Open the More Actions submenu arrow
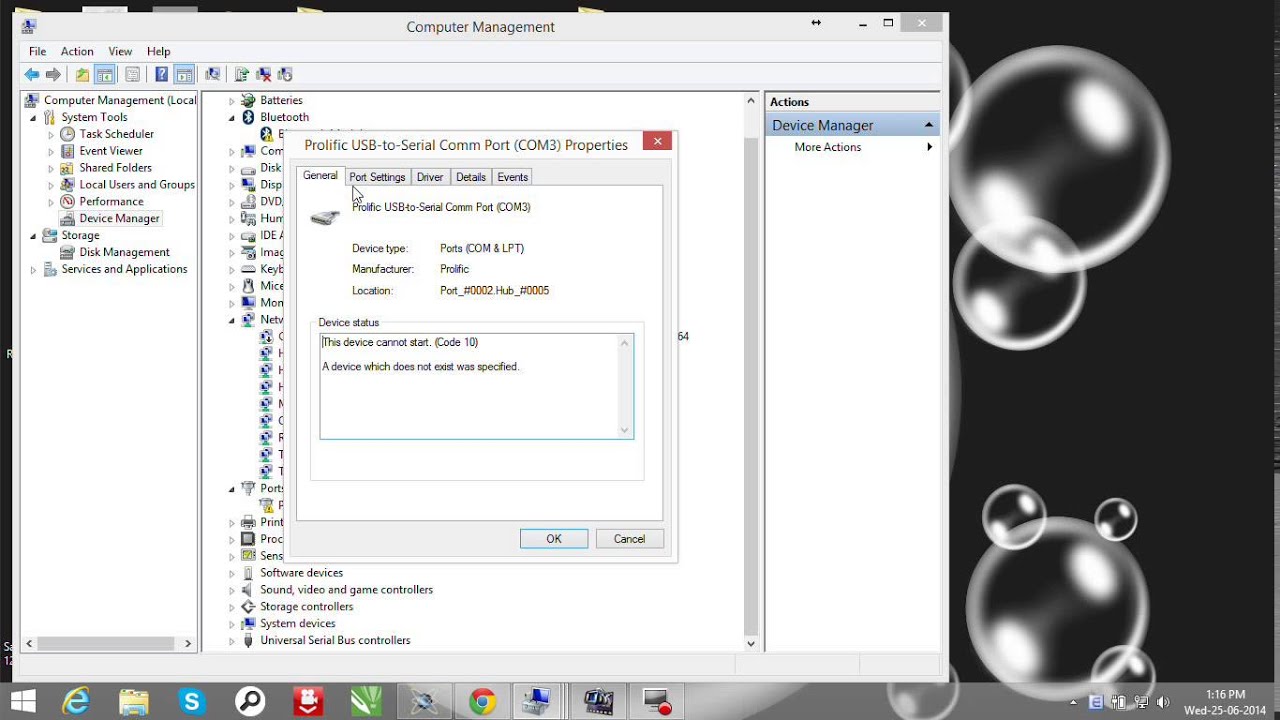This screenshot has height=720, width=1280. [929, 147]
